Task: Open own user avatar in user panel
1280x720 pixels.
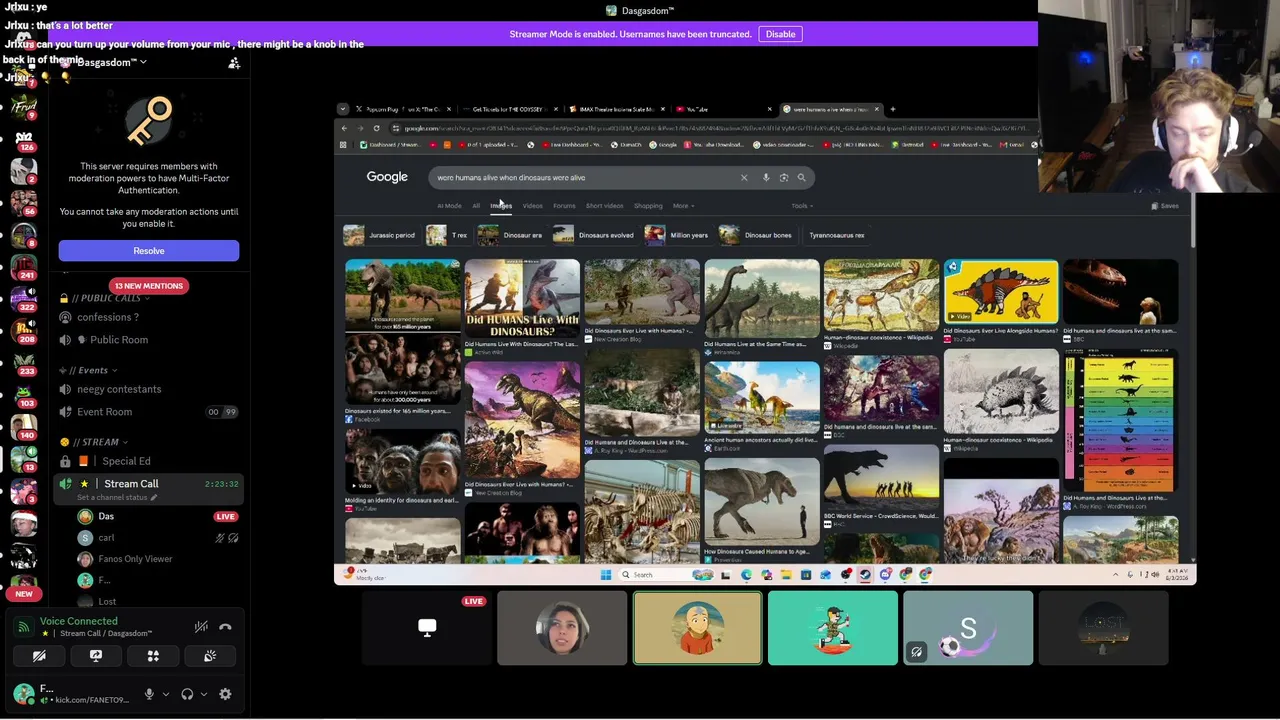Action: 22,694
